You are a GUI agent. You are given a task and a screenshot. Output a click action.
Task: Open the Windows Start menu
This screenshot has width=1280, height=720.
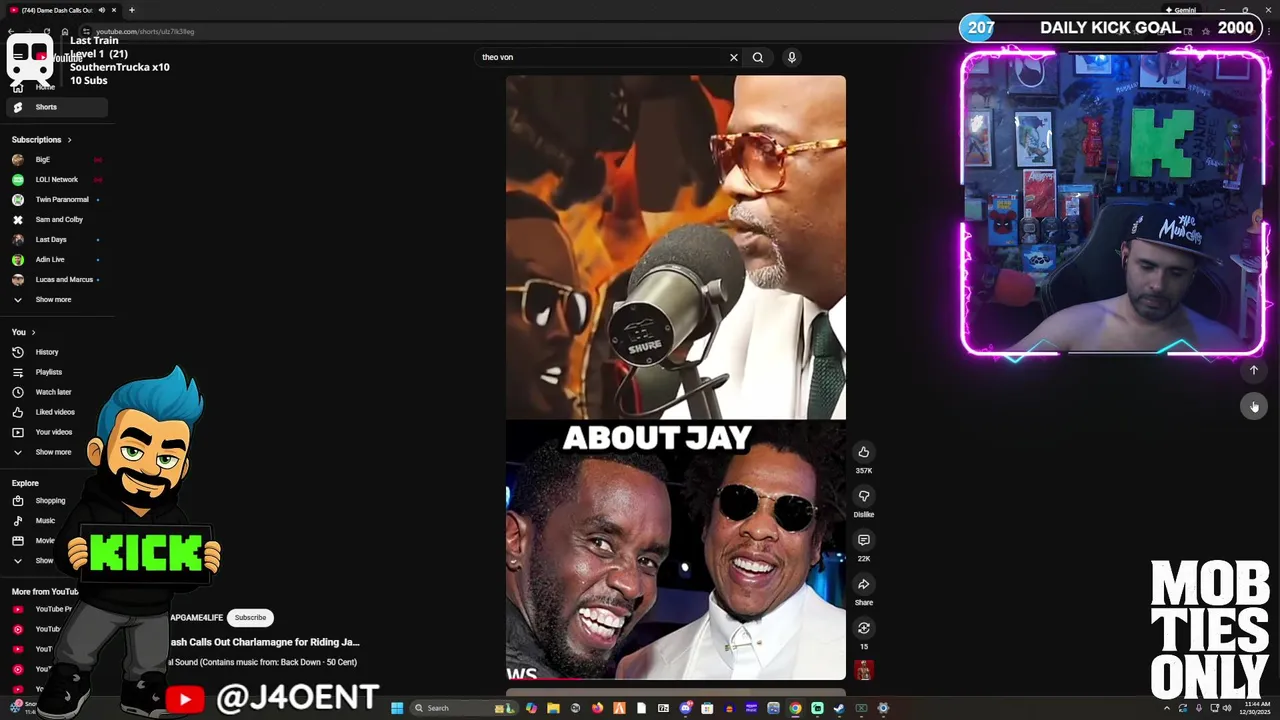(x=397, y=708)
